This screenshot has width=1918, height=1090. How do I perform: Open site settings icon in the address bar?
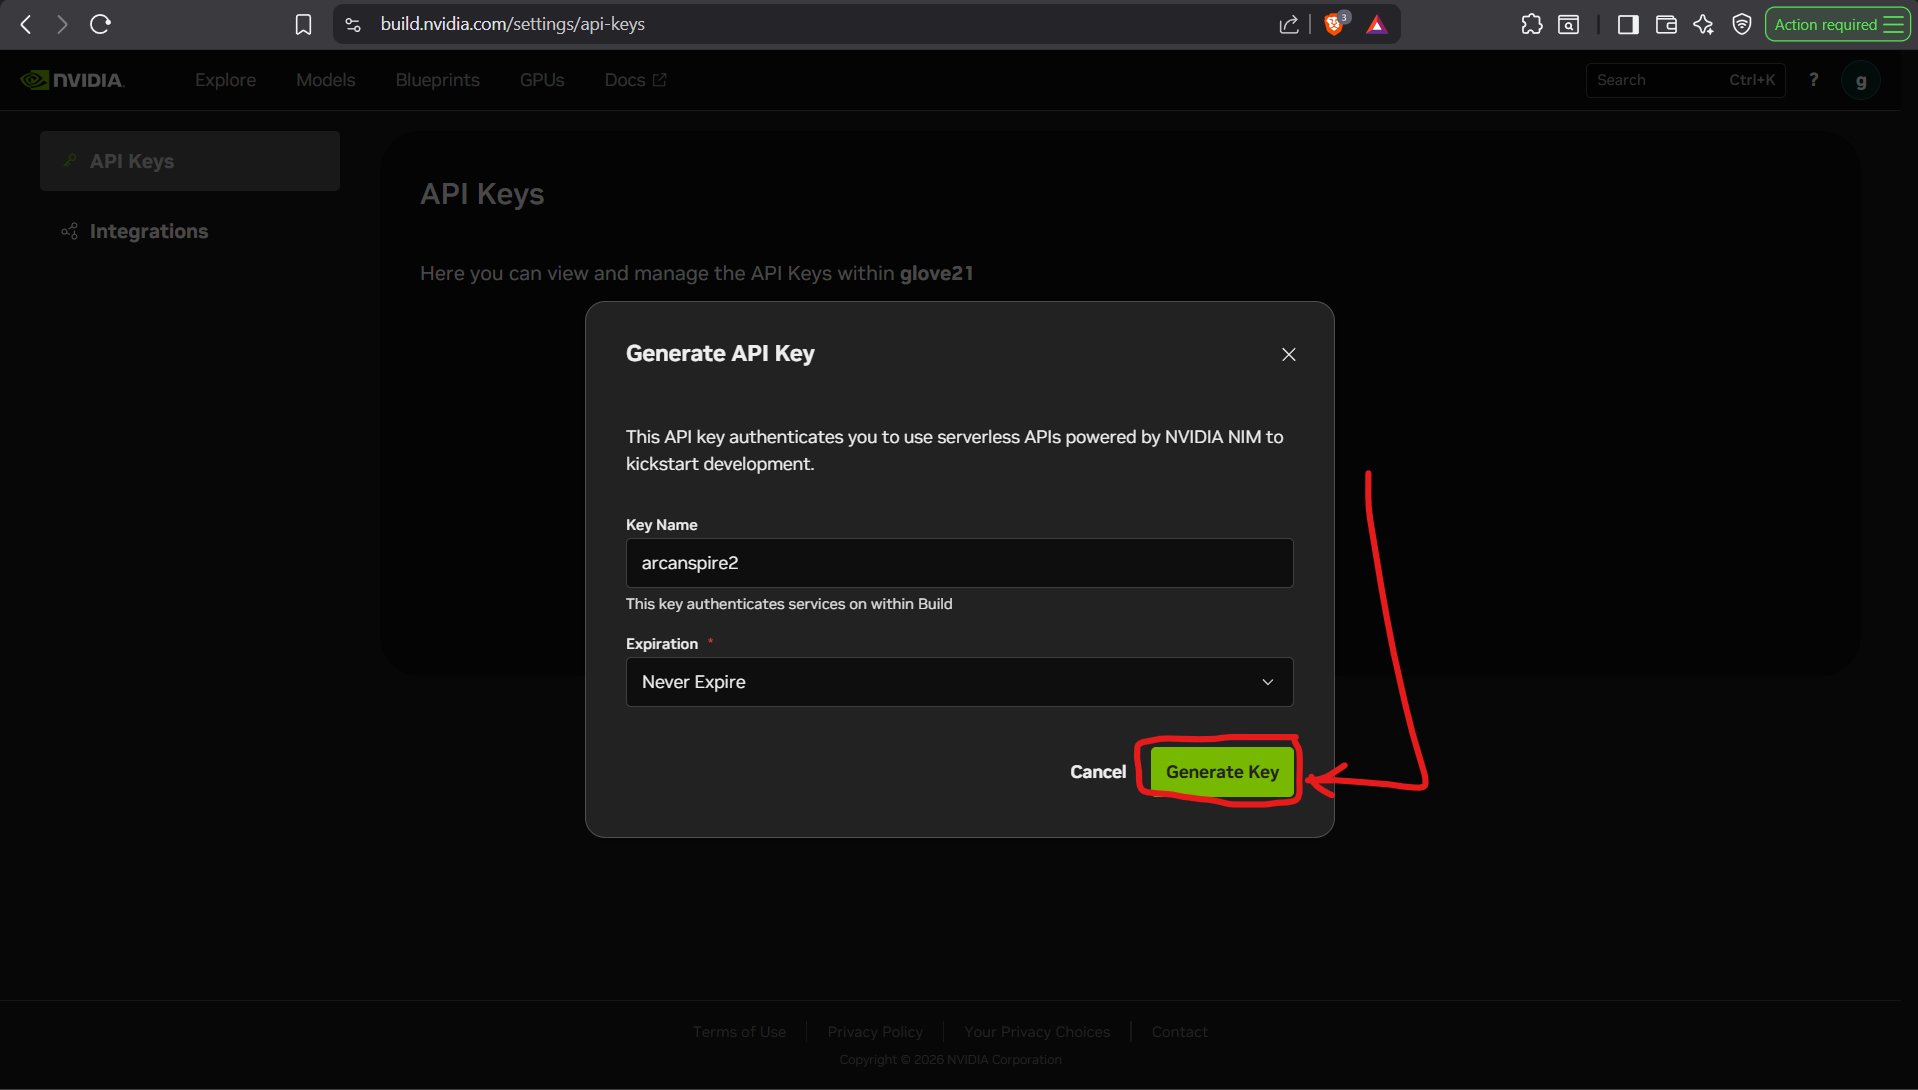[353, 24]
